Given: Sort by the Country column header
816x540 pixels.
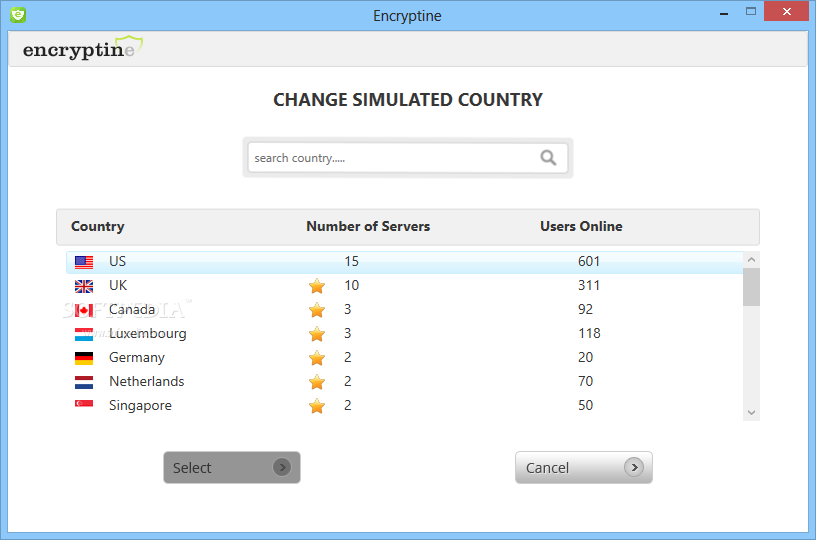Looking at the screenshot, I should pos(97,226).
